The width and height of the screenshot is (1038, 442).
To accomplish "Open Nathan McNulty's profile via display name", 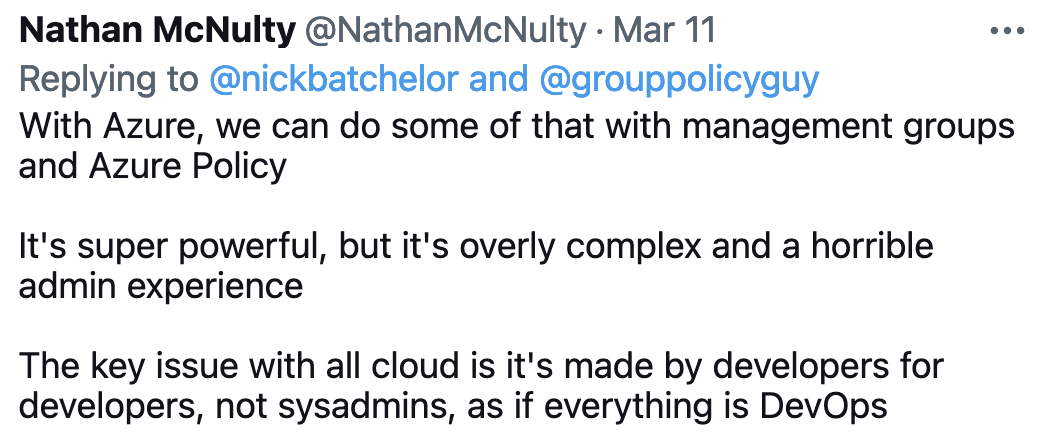I will (157, 31).
